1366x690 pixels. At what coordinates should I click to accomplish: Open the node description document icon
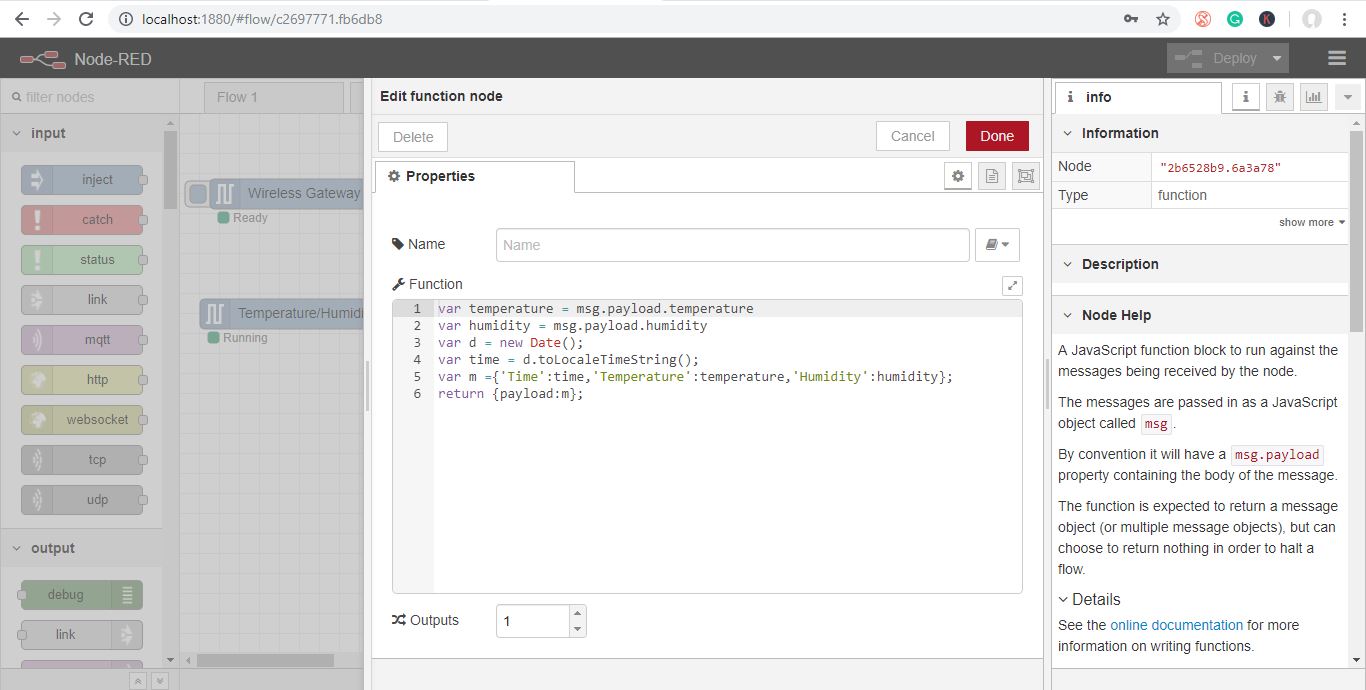(x=992, y=176)
